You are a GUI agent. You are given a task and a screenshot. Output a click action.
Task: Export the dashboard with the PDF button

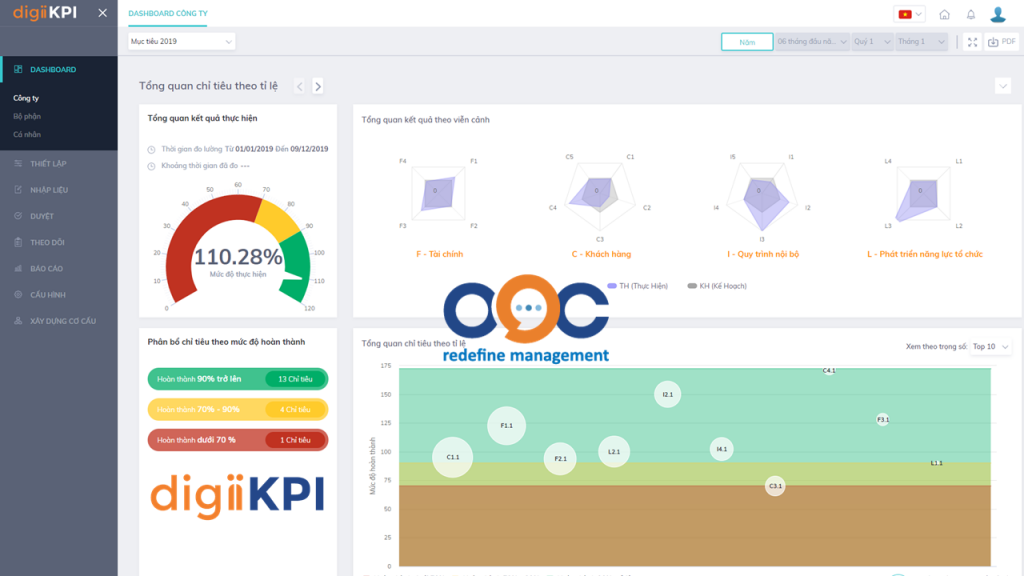[1002, 42]
